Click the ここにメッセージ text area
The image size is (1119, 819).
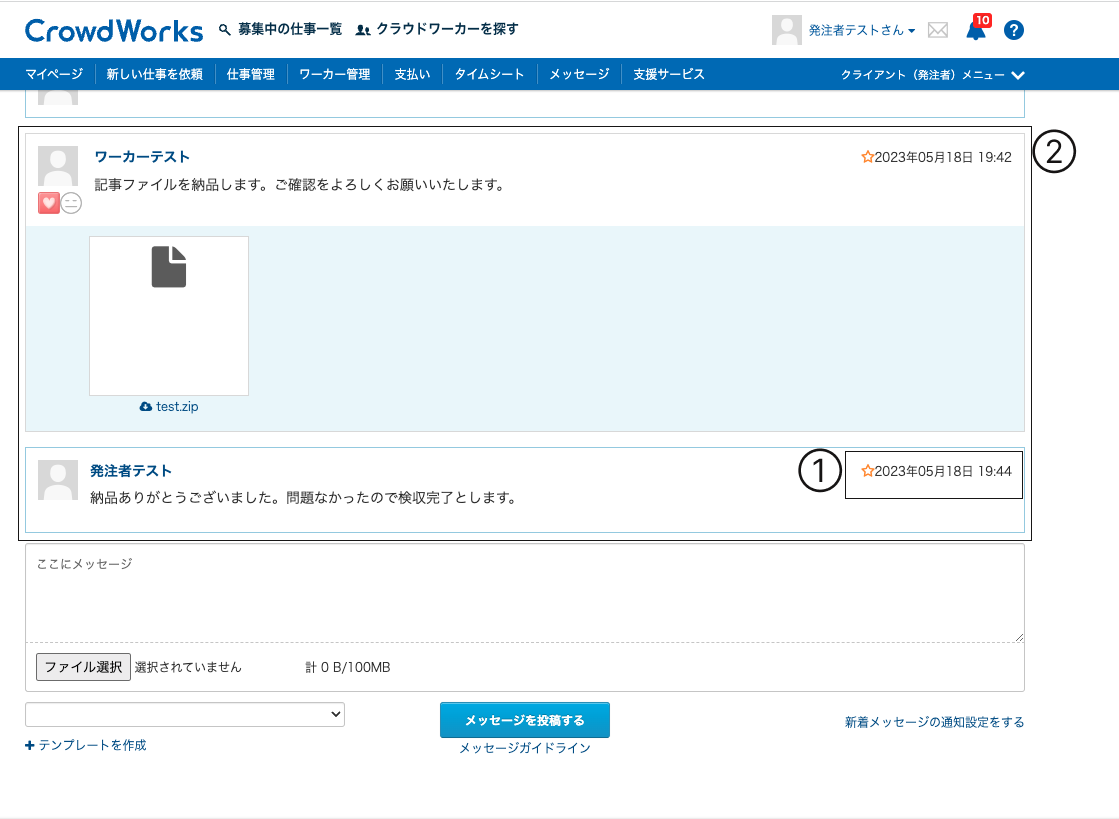tap(524, 593)
